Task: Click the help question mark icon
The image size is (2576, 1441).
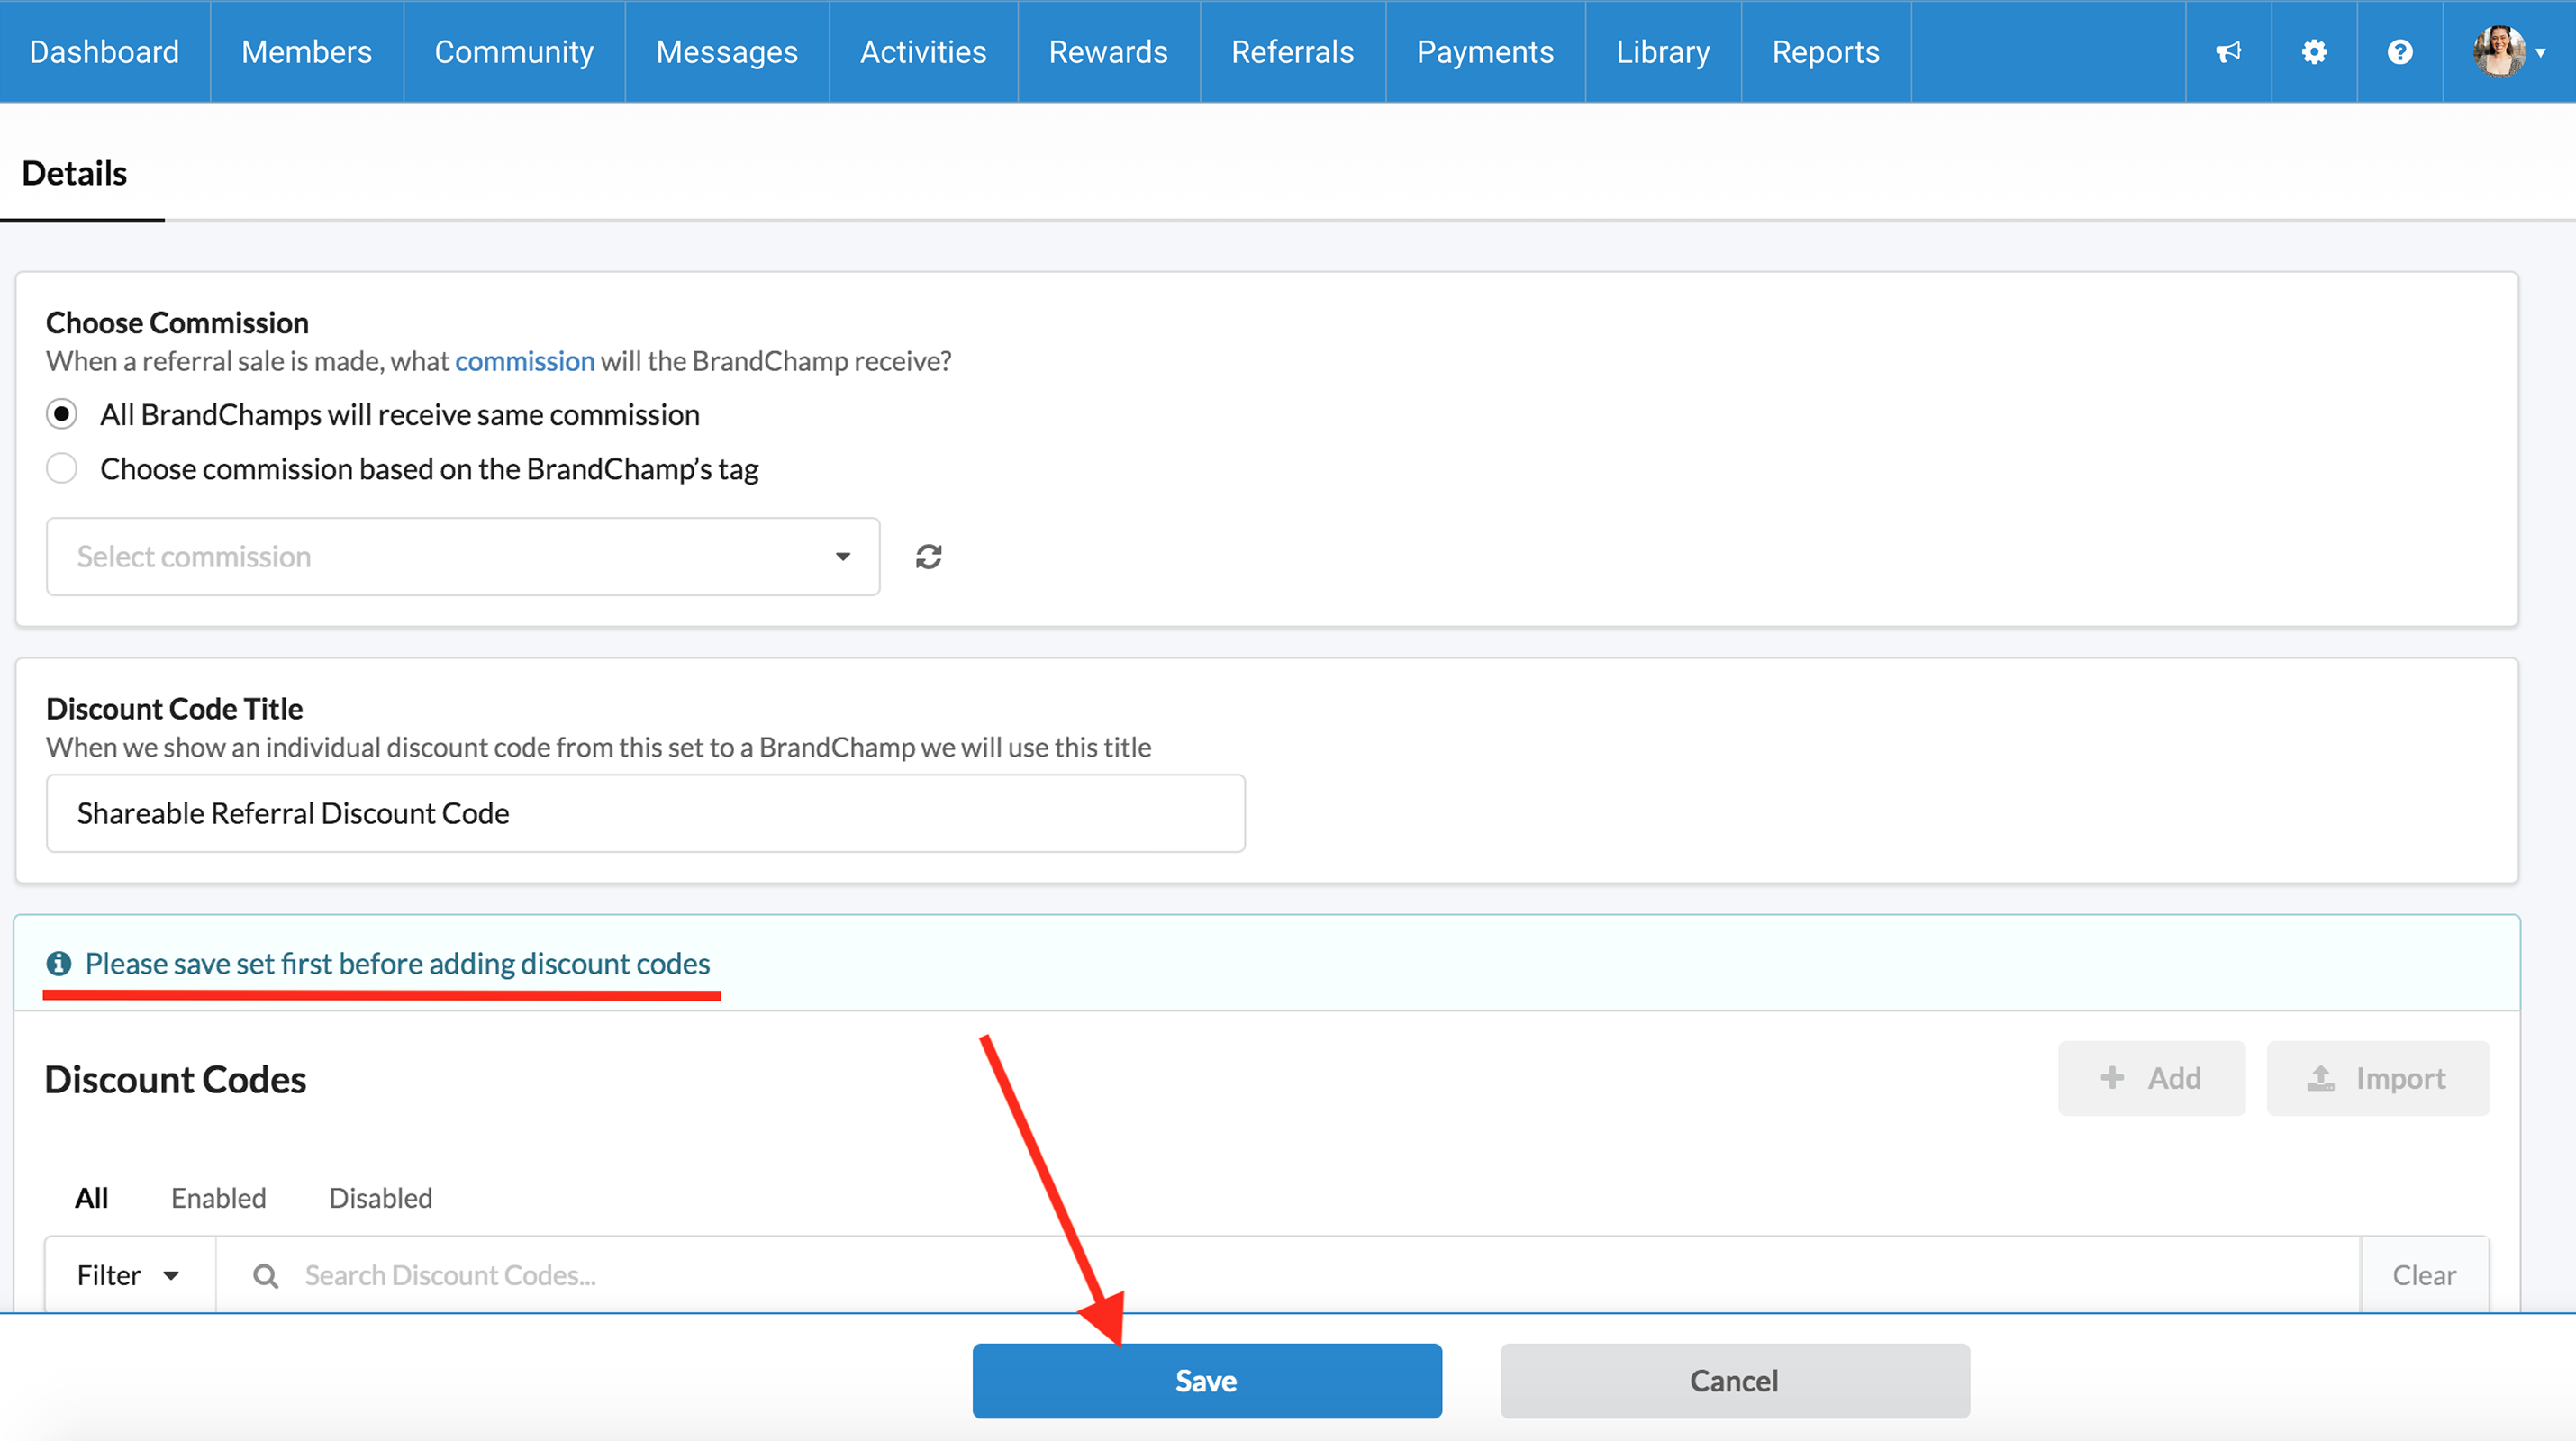Action: coord(2400,52)
